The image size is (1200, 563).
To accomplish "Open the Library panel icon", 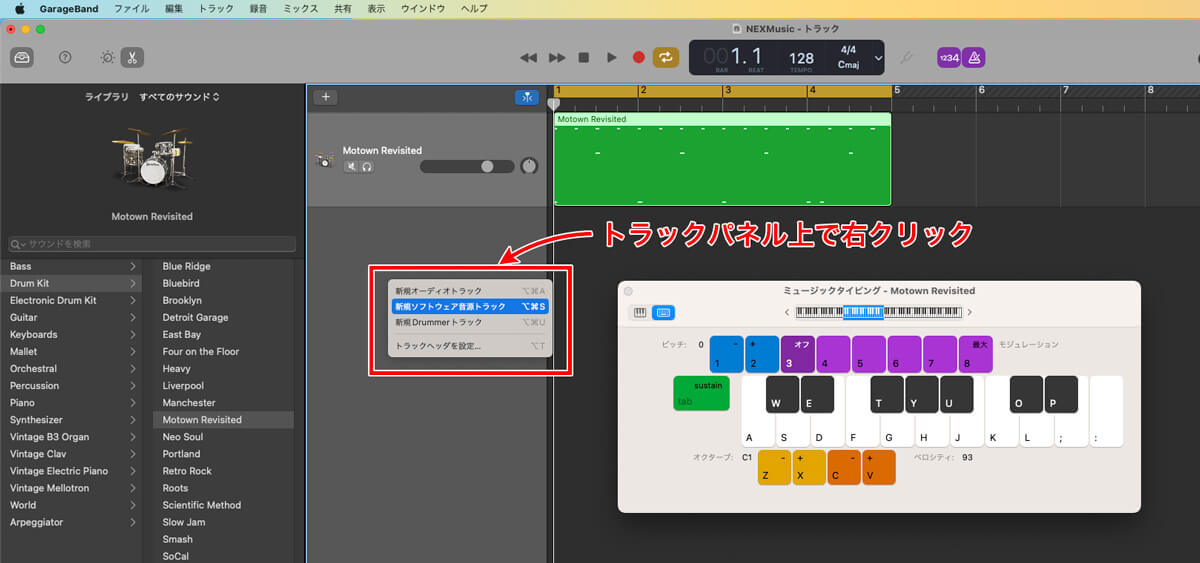I will pyautogui.click(x=22, y=58).
